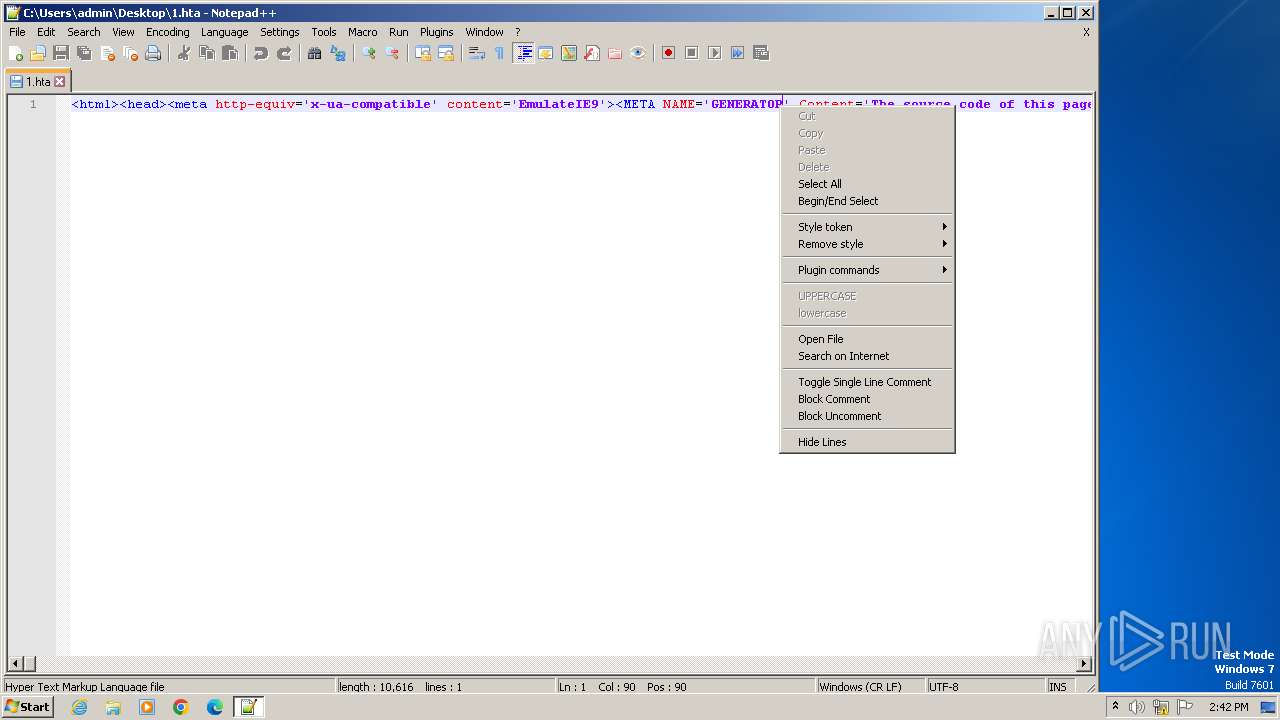Open the Language menu
The image size is (1280, 720).
point(224,32)
